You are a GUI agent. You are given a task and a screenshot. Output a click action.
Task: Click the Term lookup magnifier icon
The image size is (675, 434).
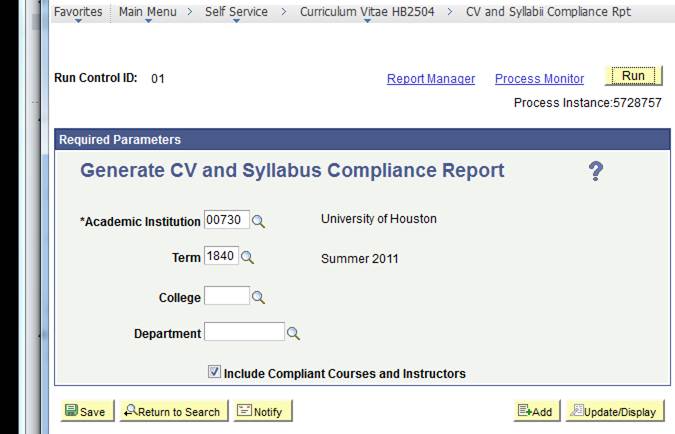[247, 257]
